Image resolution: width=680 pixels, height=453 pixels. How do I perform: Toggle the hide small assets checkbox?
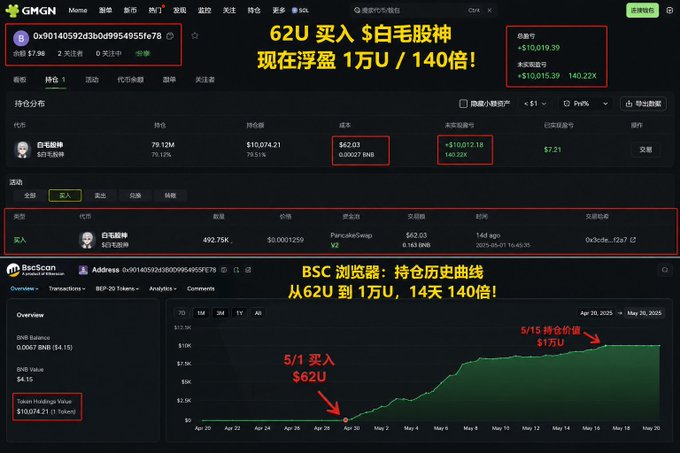463,104
